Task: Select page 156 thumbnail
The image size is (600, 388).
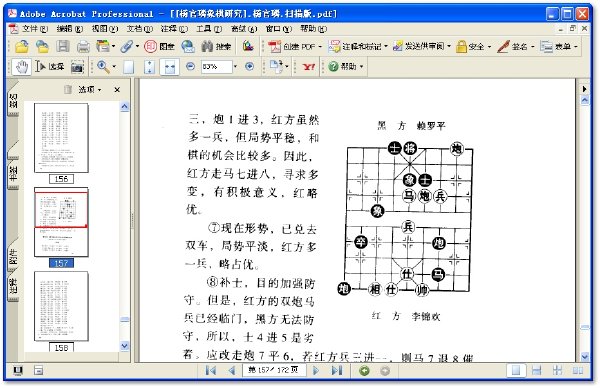Action: point(61,138)
